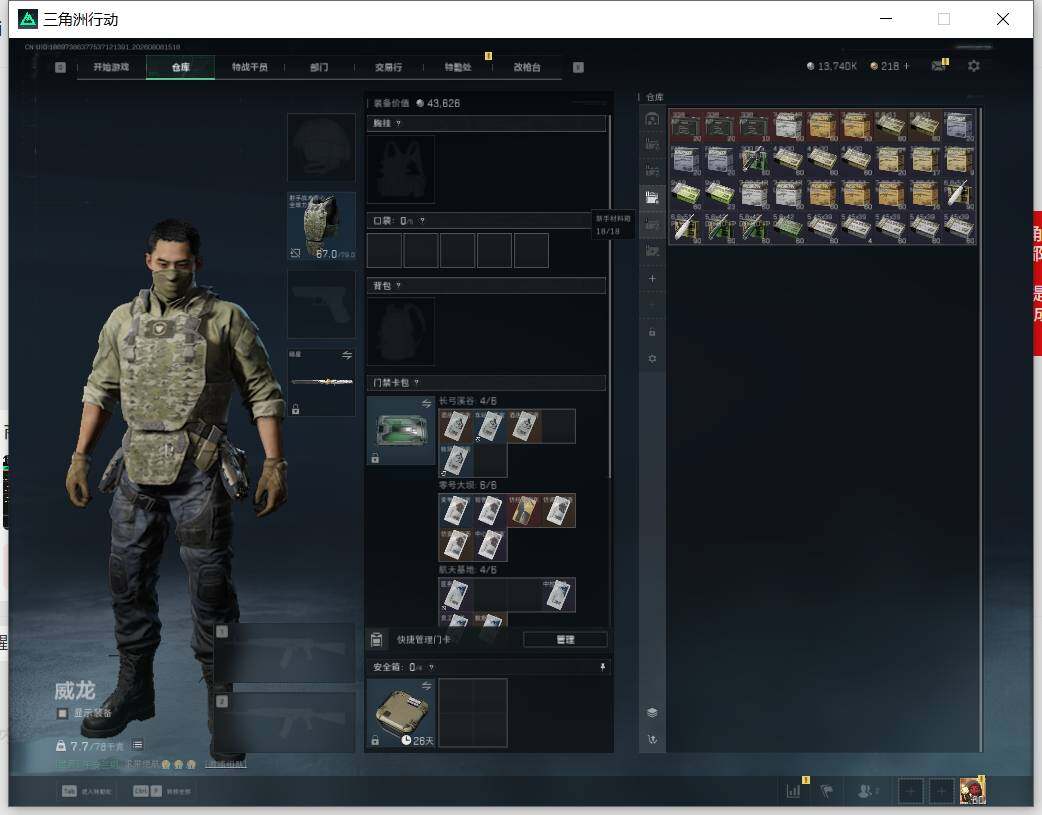
Task: Select the third stash container icon in sidebar
Action: click(652, 172)
